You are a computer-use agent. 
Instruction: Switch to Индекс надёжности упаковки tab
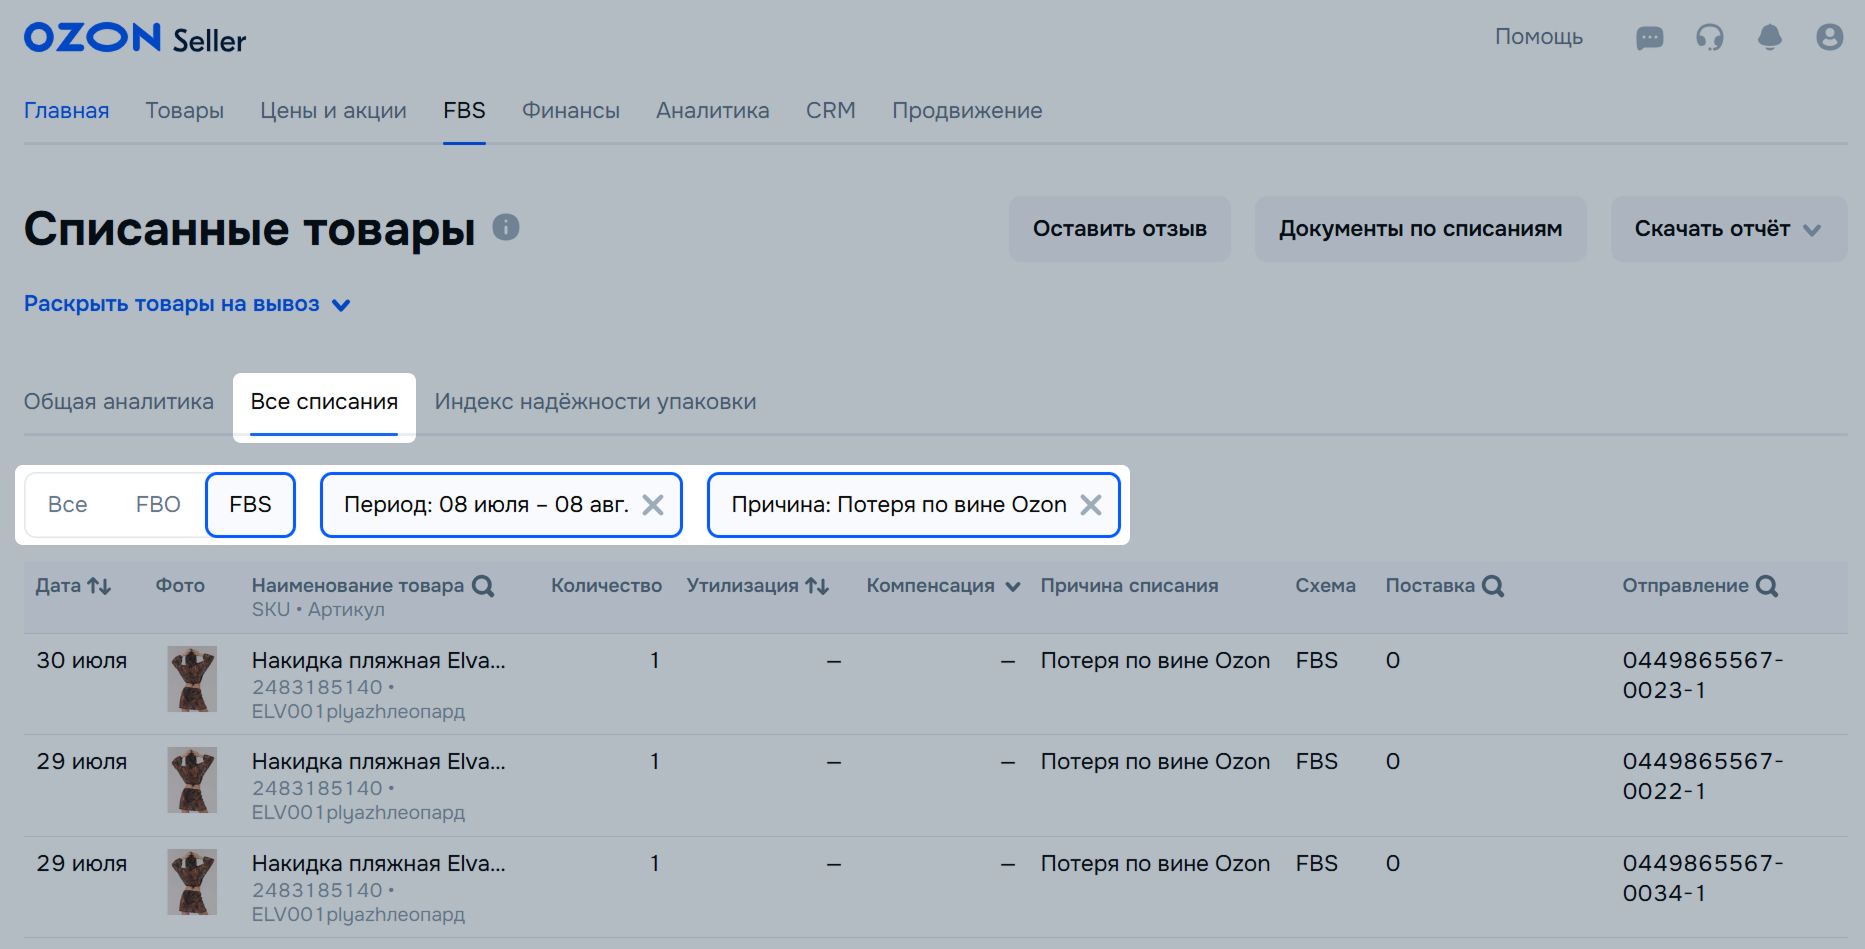tap(595, 402)
